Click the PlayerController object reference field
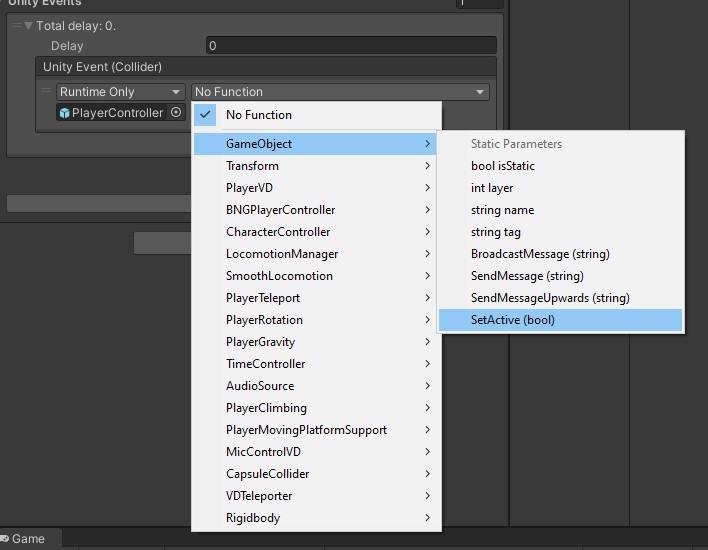This screenshot has width=708, height=550. [x=120, y=112]
